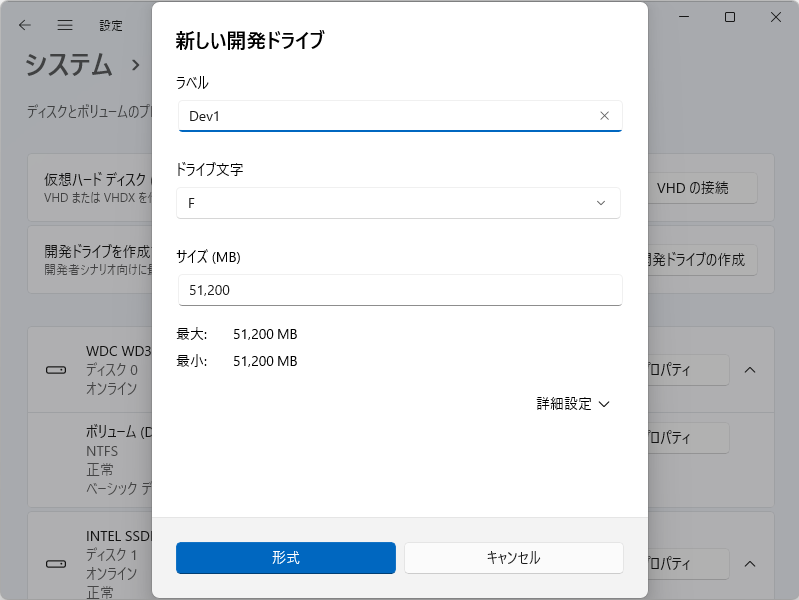
Task: Open プロパティ for Disk 0
Action: pyautogui.click(x=688, y=370)
